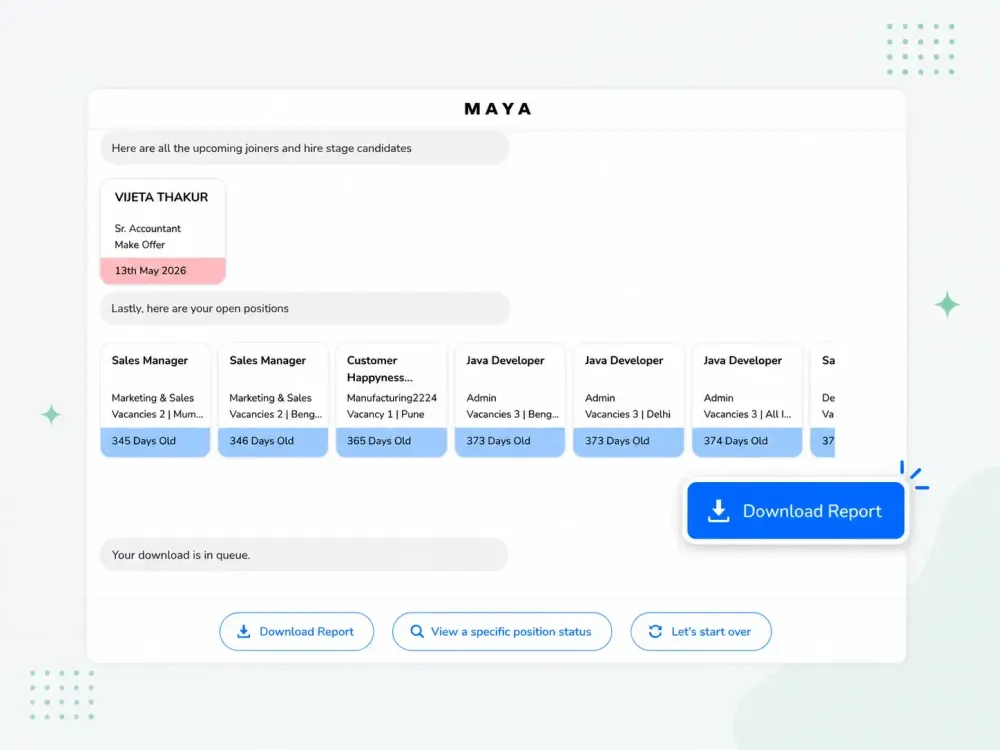
Task: Click 'Vacancy 1 | Pune' text
Action: point(385,414)
